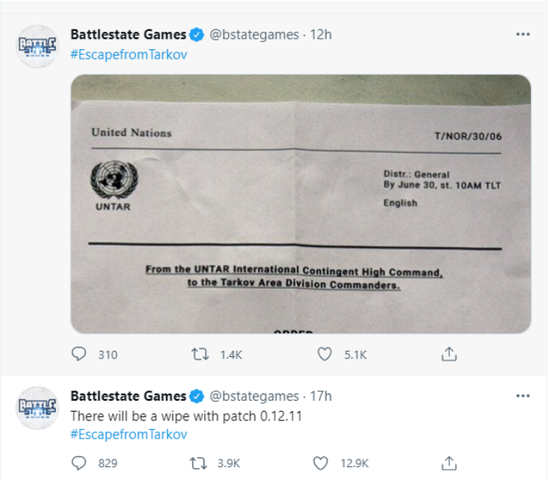Share the wipe announcement tweet
The width and height of the screenshot is (550, 480).
coord(449,463)
